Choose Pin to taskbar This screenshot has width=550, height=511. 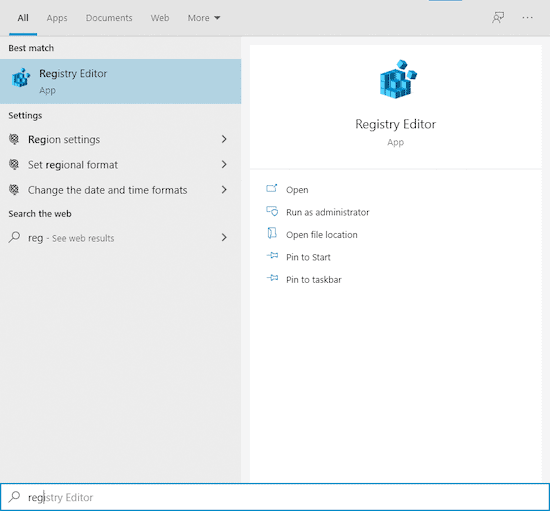pos(314,280)
